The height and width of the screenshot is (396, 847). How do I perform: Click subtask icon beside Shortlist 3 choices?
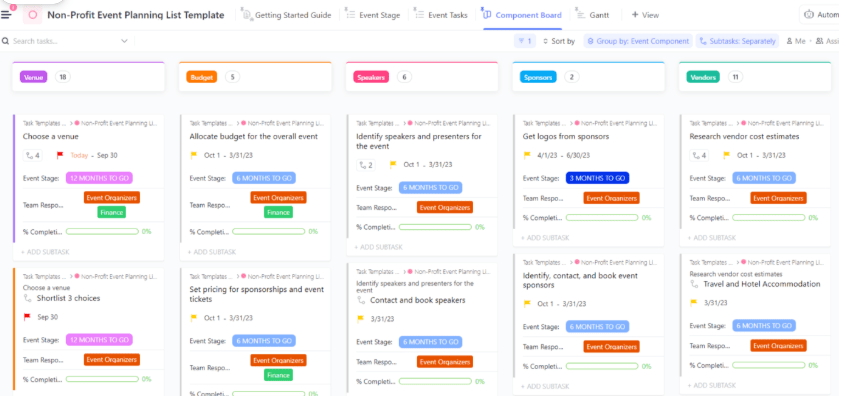(28, 298)
